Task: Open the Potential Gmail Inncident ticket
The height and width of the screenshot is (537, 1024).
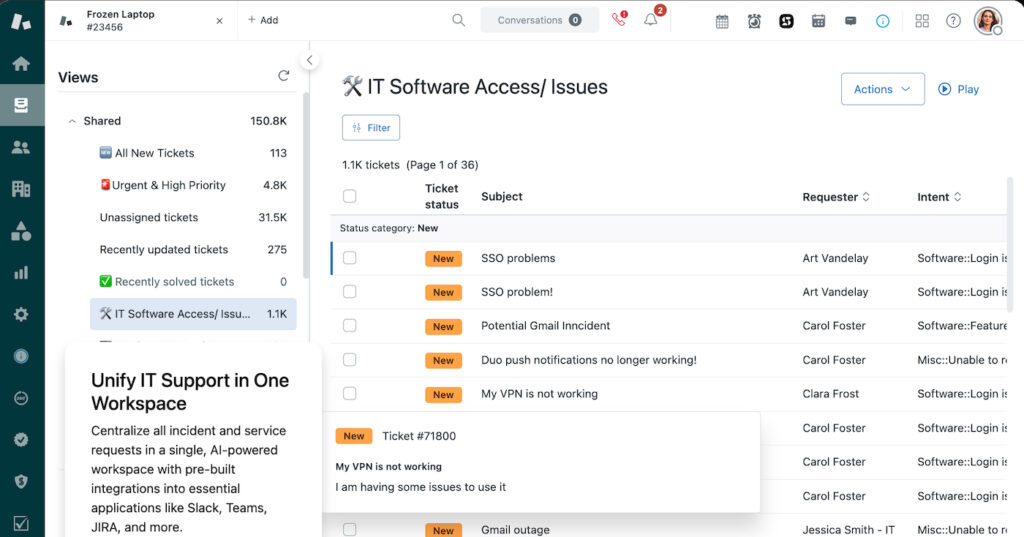Action: [545, 325]
